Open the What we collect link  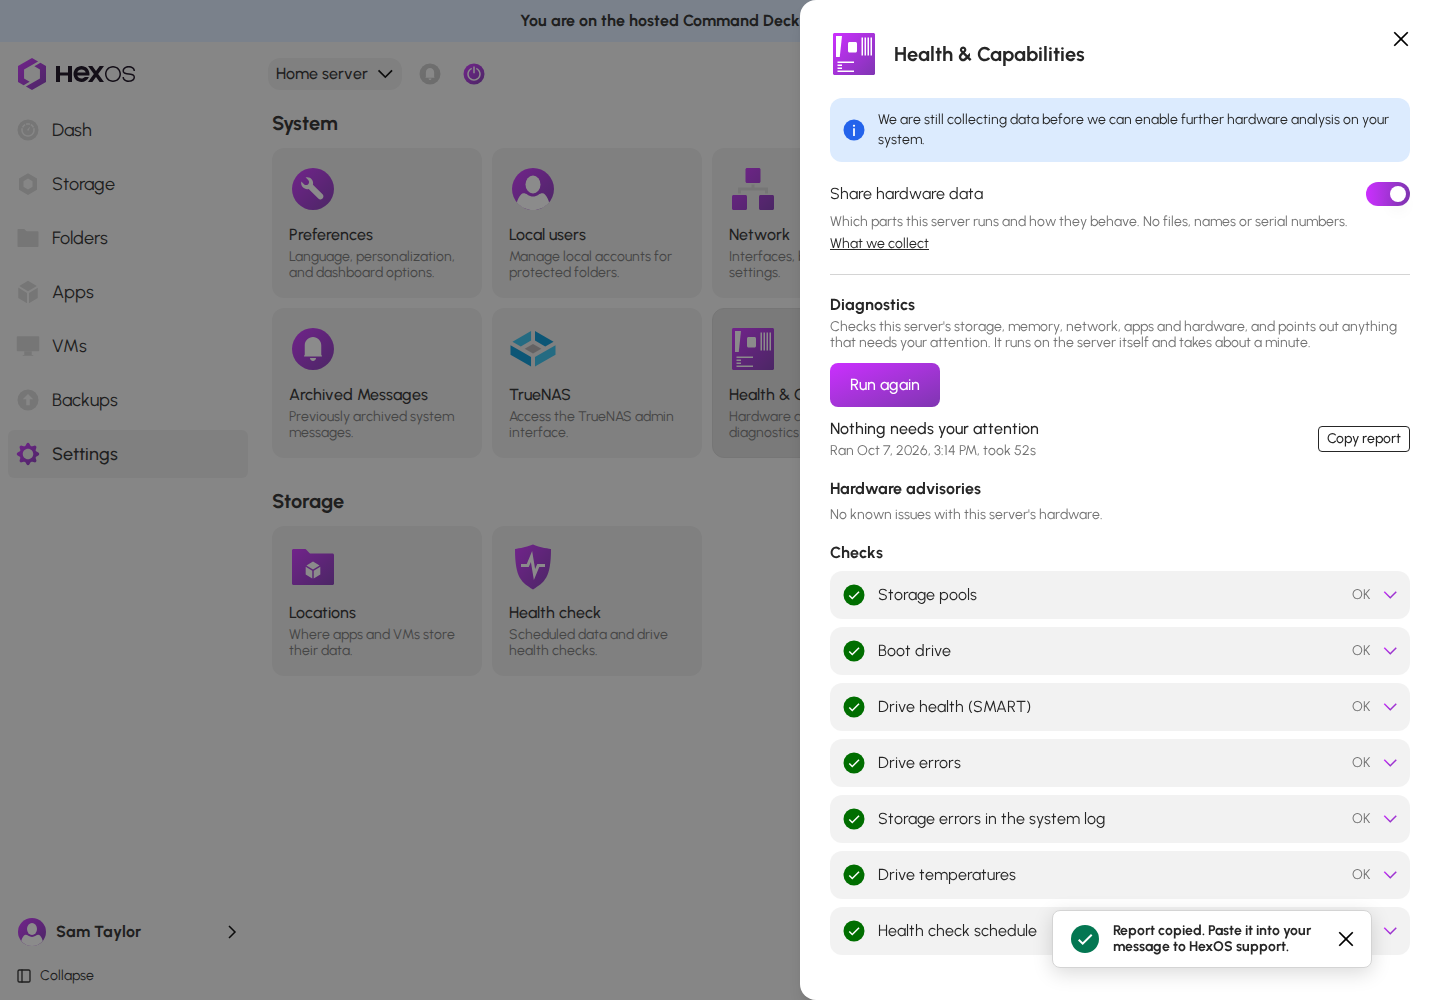click(879, 244)
